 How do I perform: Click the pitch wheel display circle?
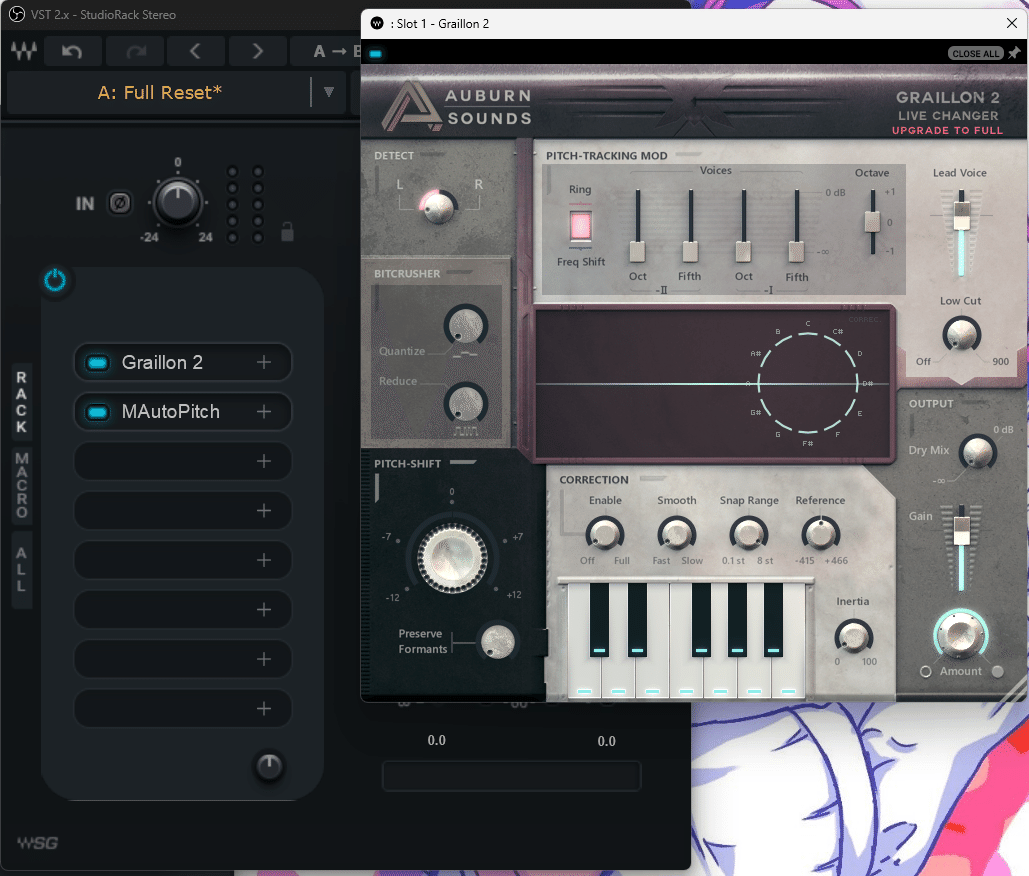coord(808,383)
